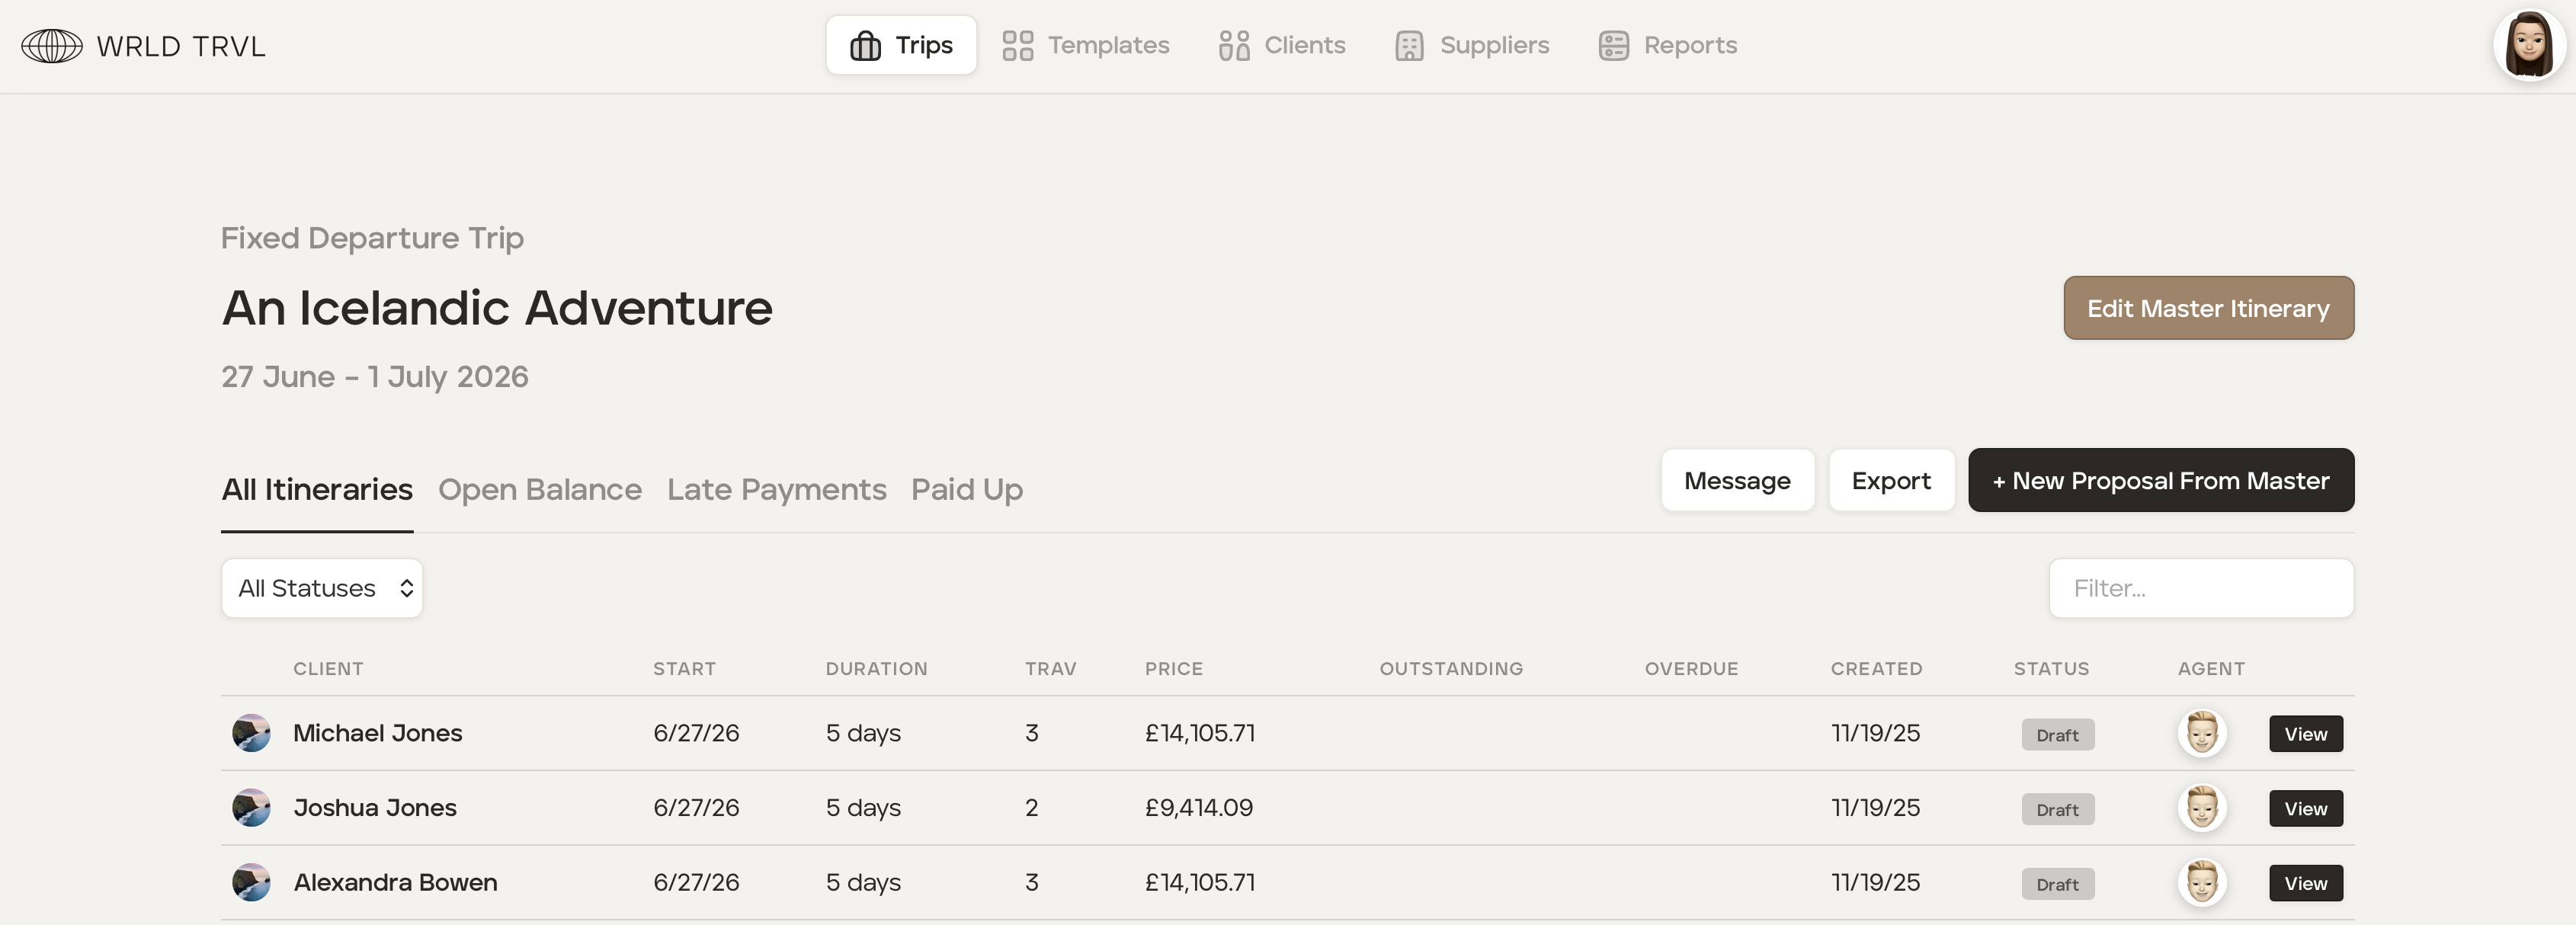
Task: Click the Reports icon in navigation
Action: click(1613, 46)
